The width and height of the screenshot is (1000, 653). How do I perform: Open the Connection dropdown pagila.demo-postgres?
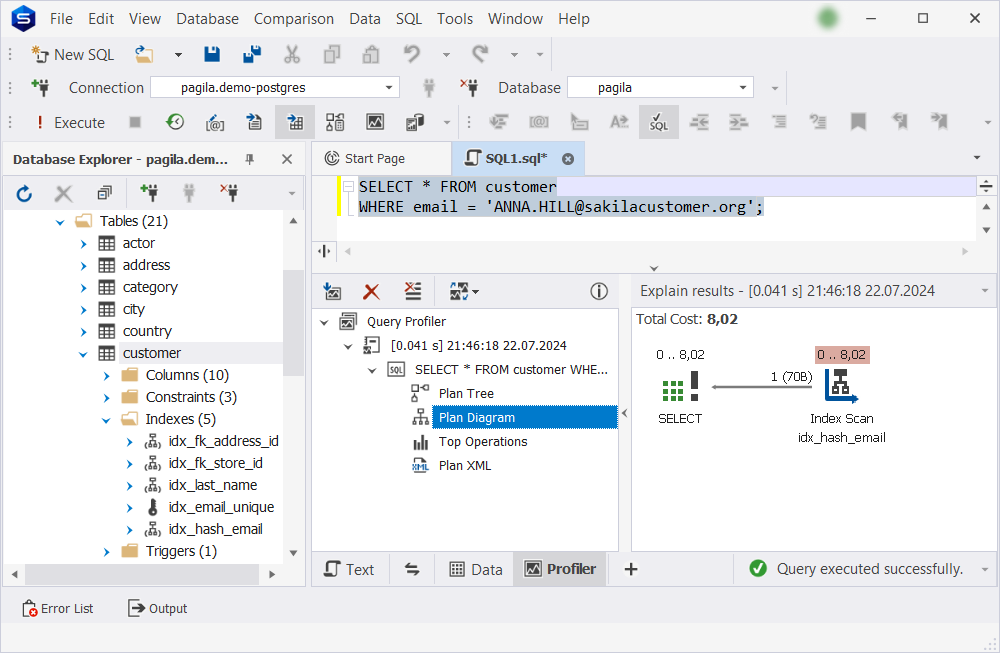(275, 87)
